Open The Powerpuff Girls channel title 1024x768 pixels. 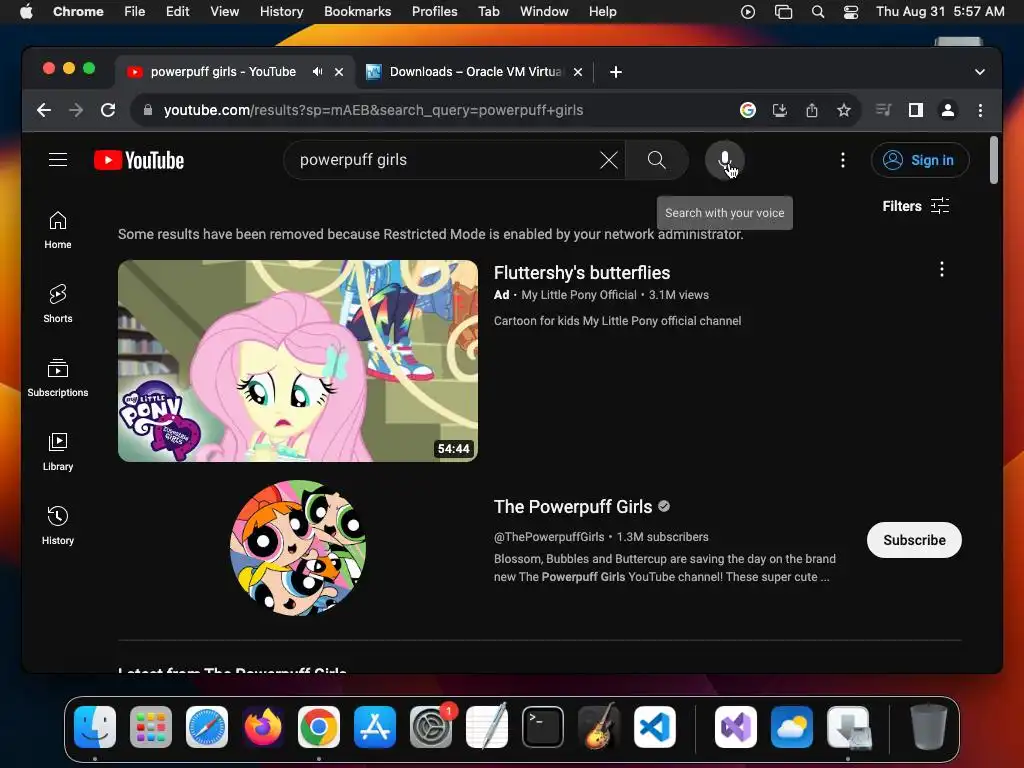pyautogui.click(x=572, y=507)
